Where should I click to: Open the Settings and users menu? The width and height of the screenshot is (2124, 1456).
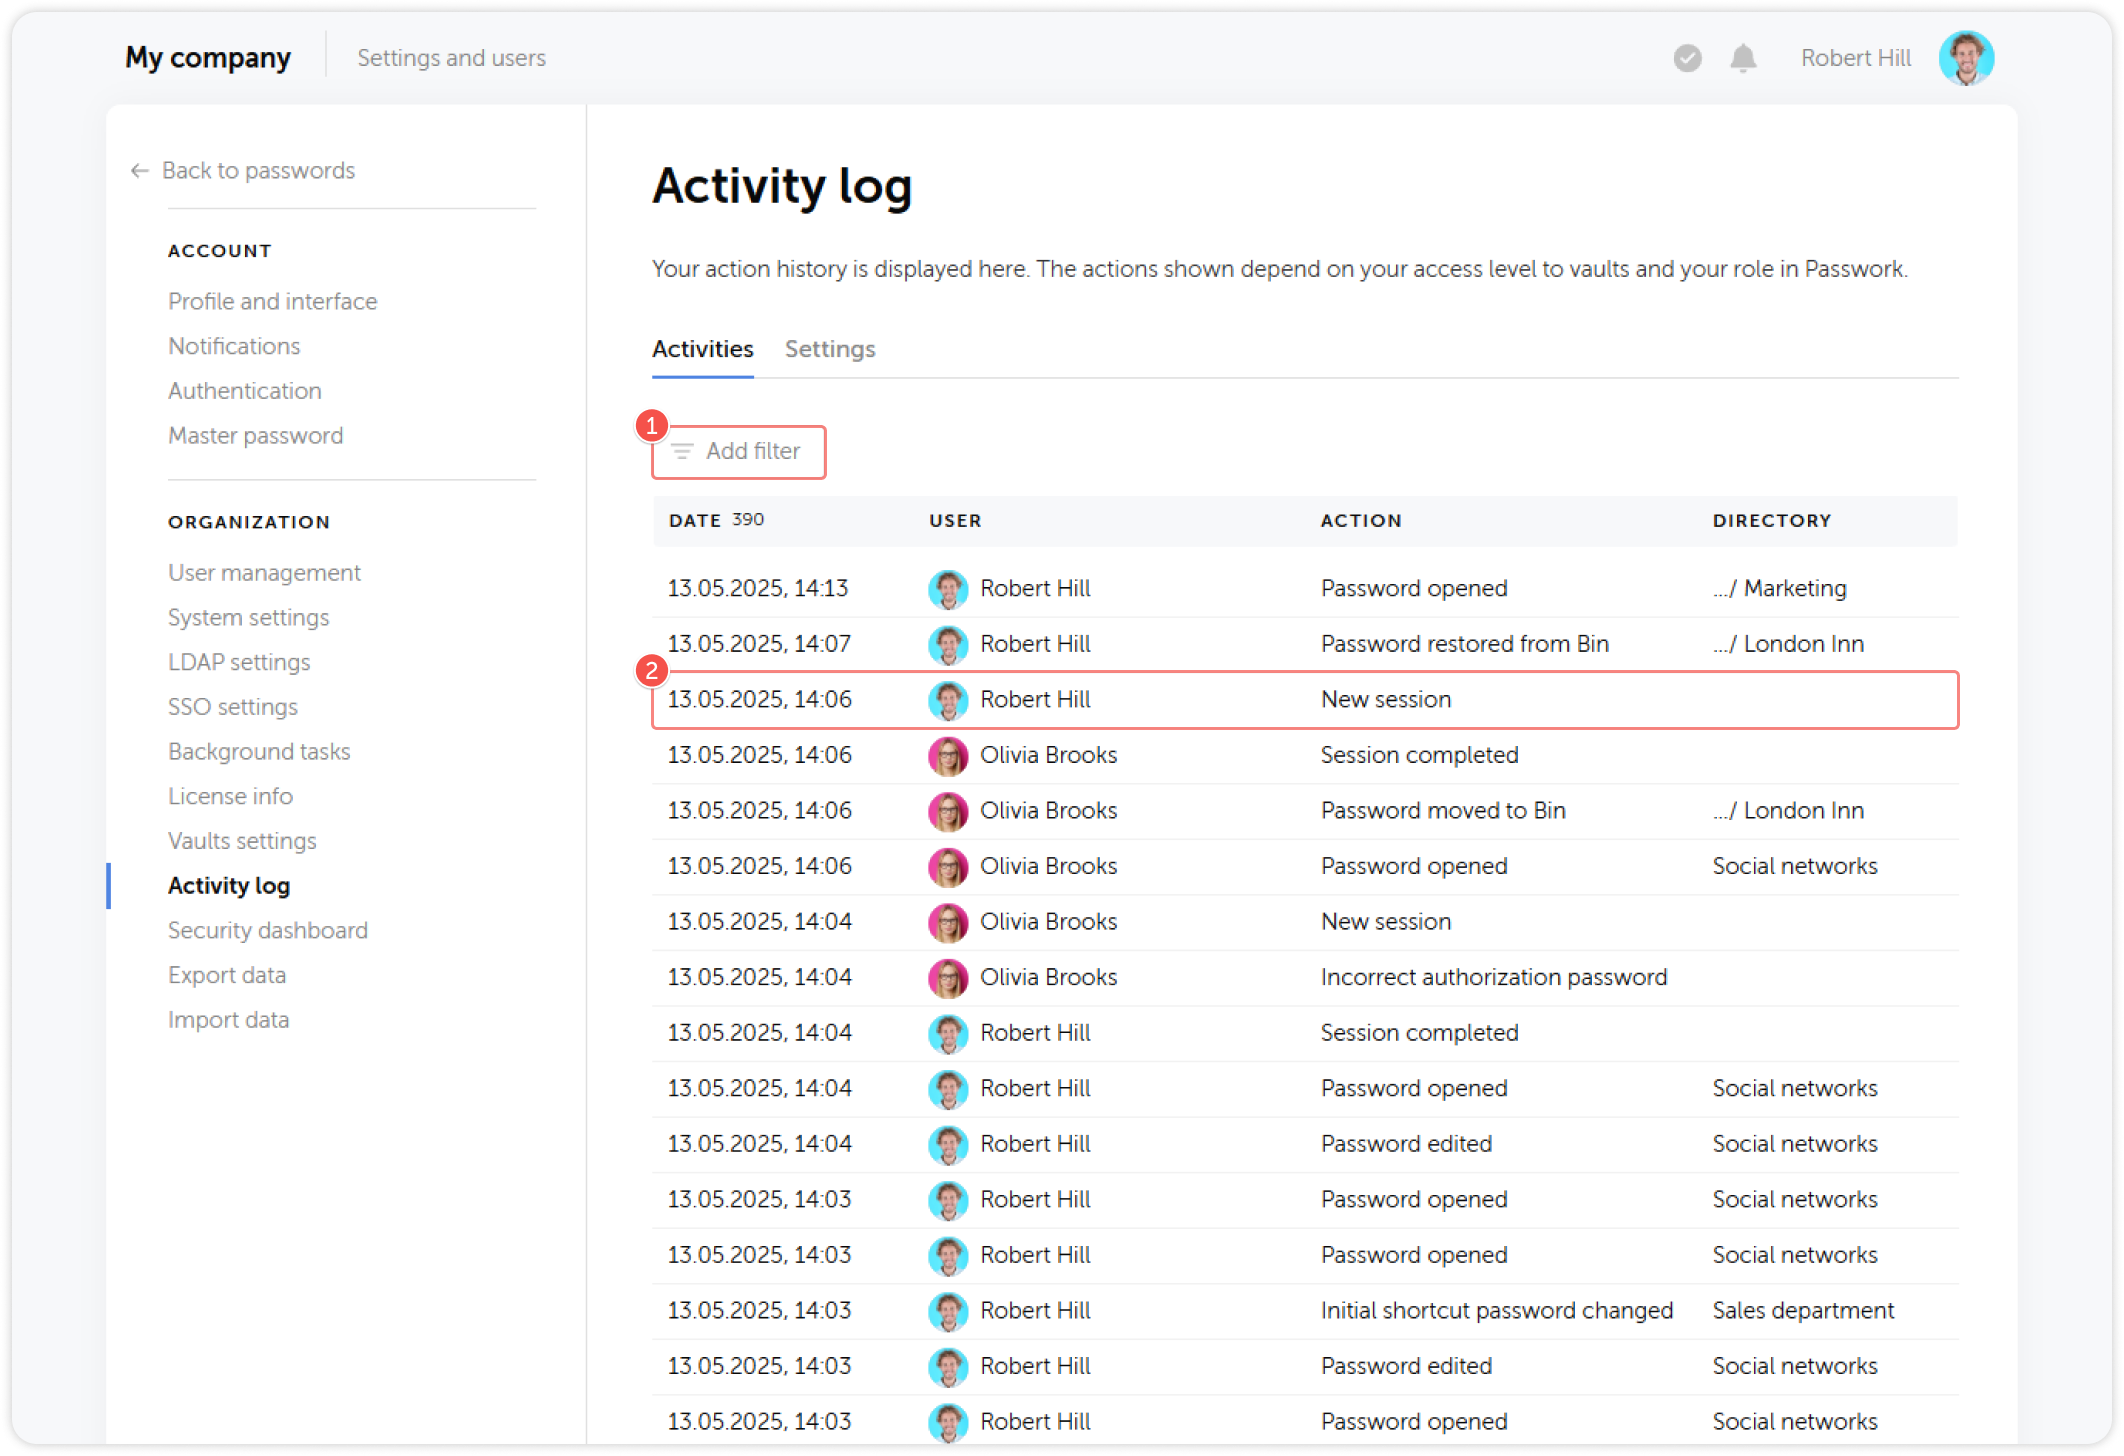click(x=451, y=57)
